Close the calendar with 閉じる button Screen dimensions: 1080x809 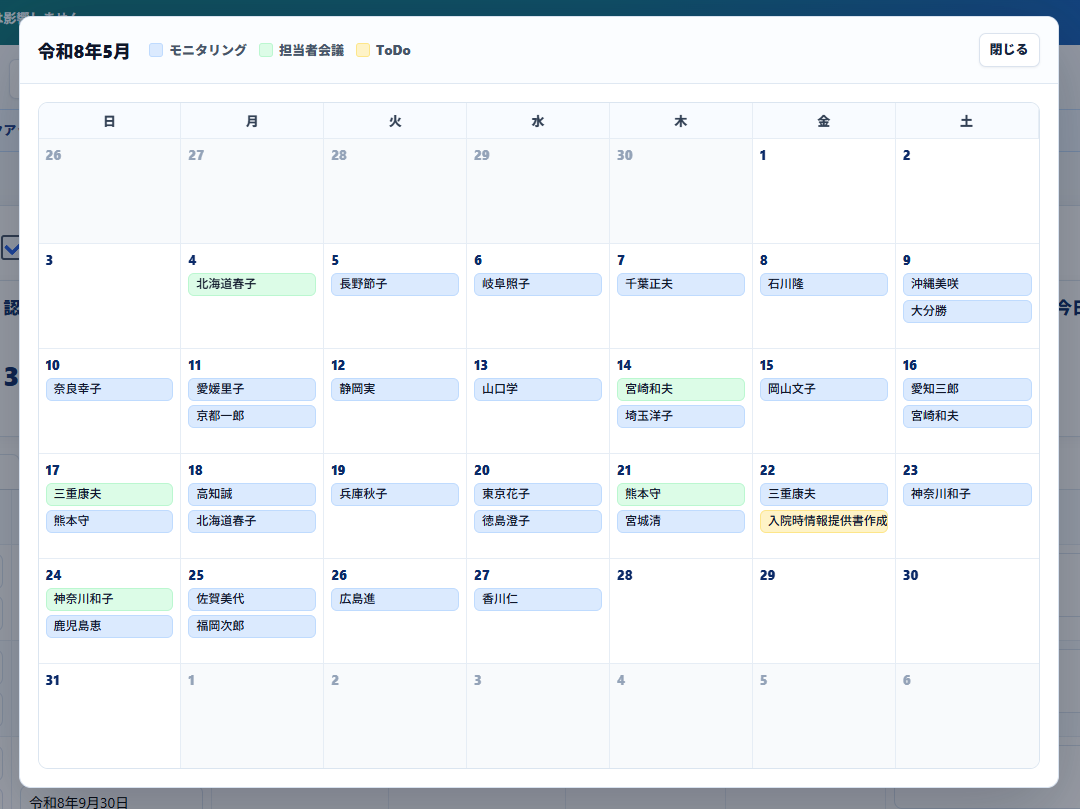1008,50
